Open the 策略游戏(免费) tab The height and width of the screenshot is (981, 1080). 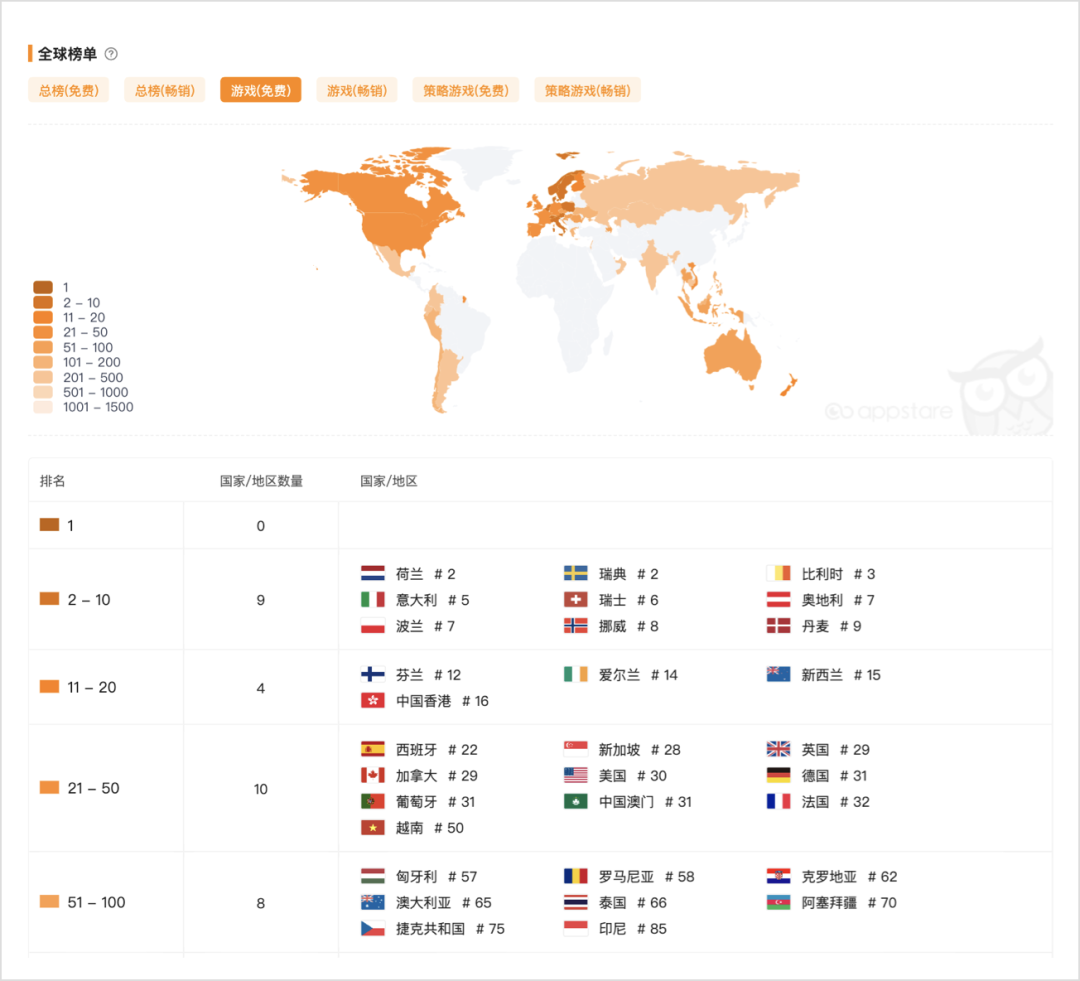click(465, 90)
